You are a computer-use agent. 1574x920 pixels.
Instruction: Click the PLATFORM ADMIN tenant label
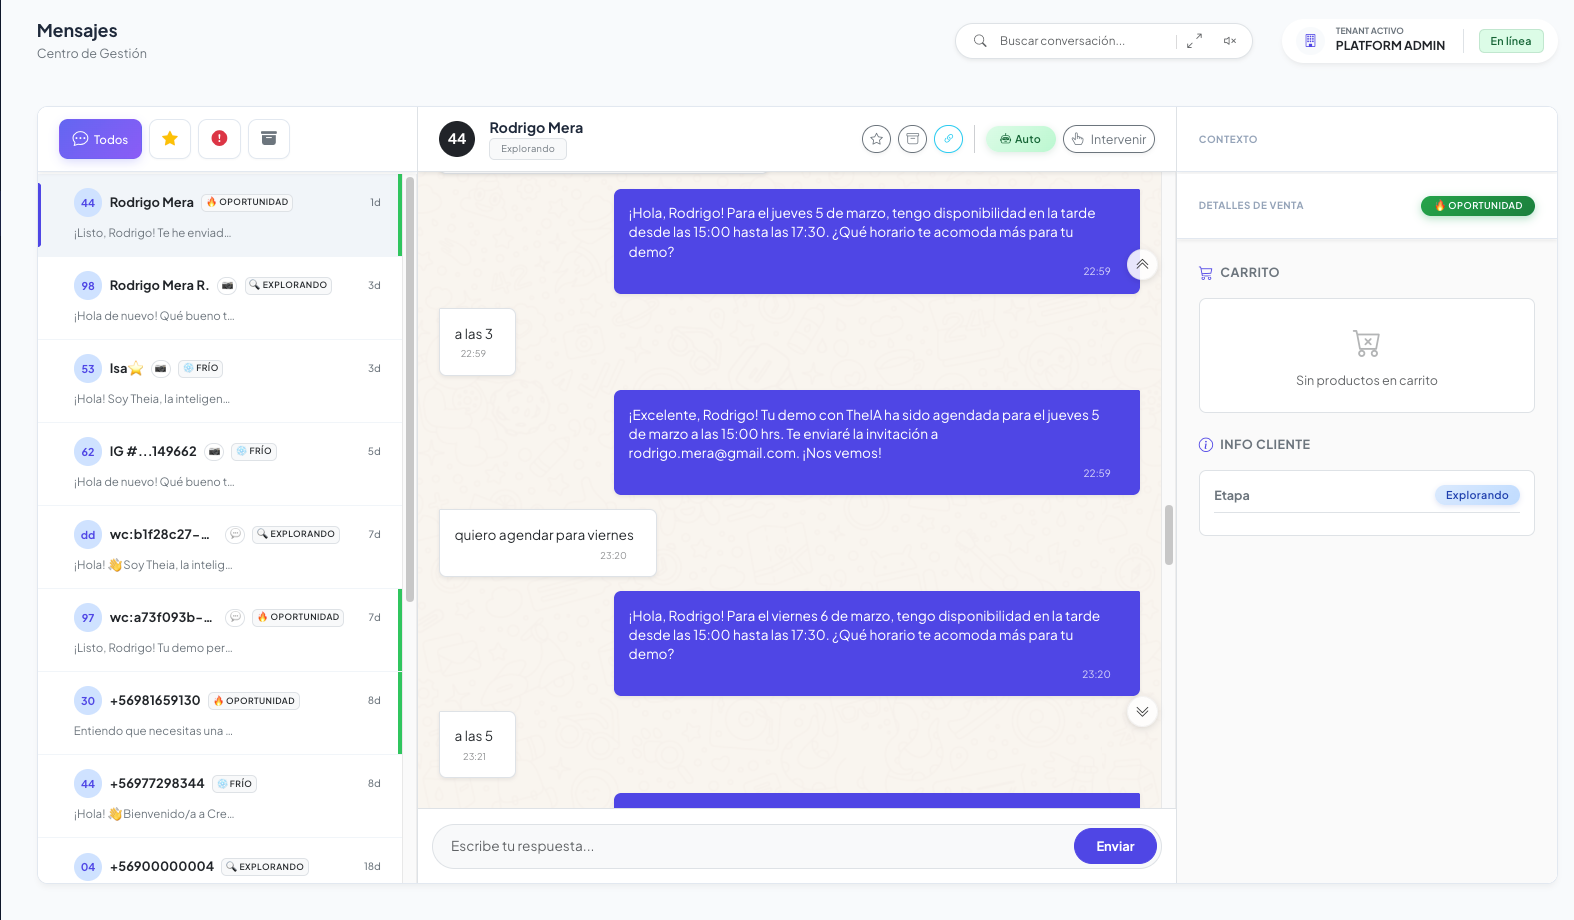tap(1390, 46)
